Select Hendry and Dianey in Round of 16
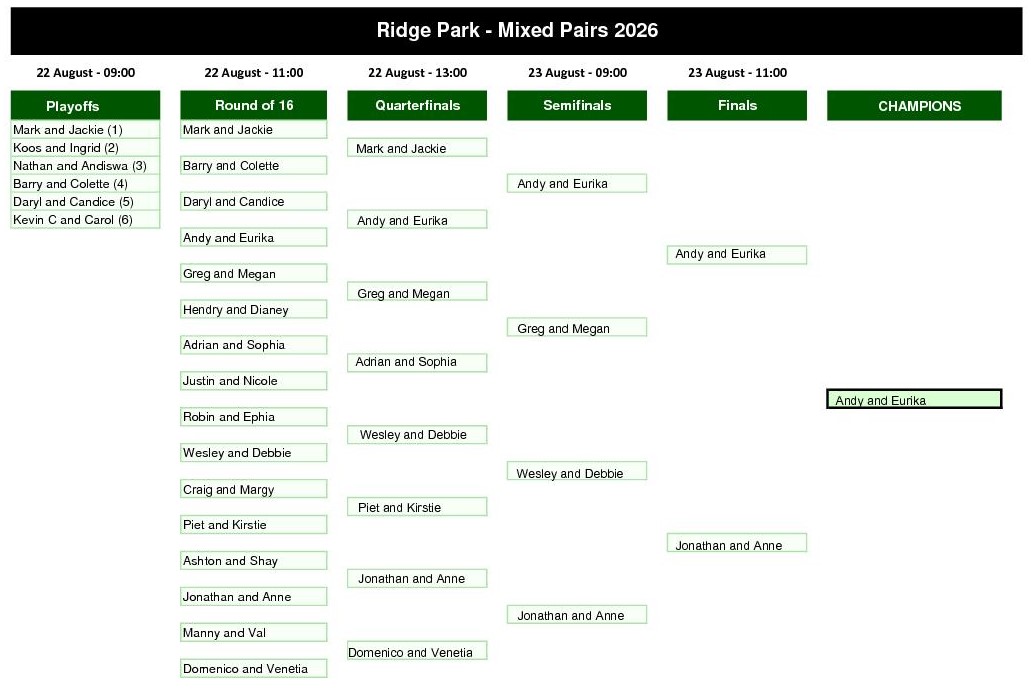Image resolution: width=1031 pixels, height=689 pixels. (x=253, y=309)
